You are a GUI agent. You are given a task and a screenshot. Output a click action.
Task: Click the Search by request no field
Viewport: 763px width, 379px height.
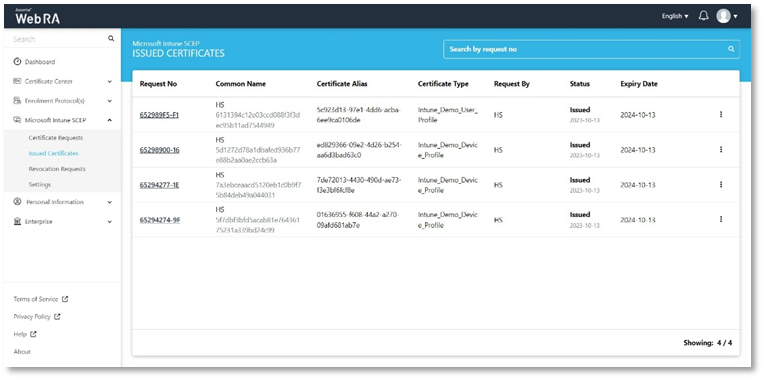tap(591, 49)
